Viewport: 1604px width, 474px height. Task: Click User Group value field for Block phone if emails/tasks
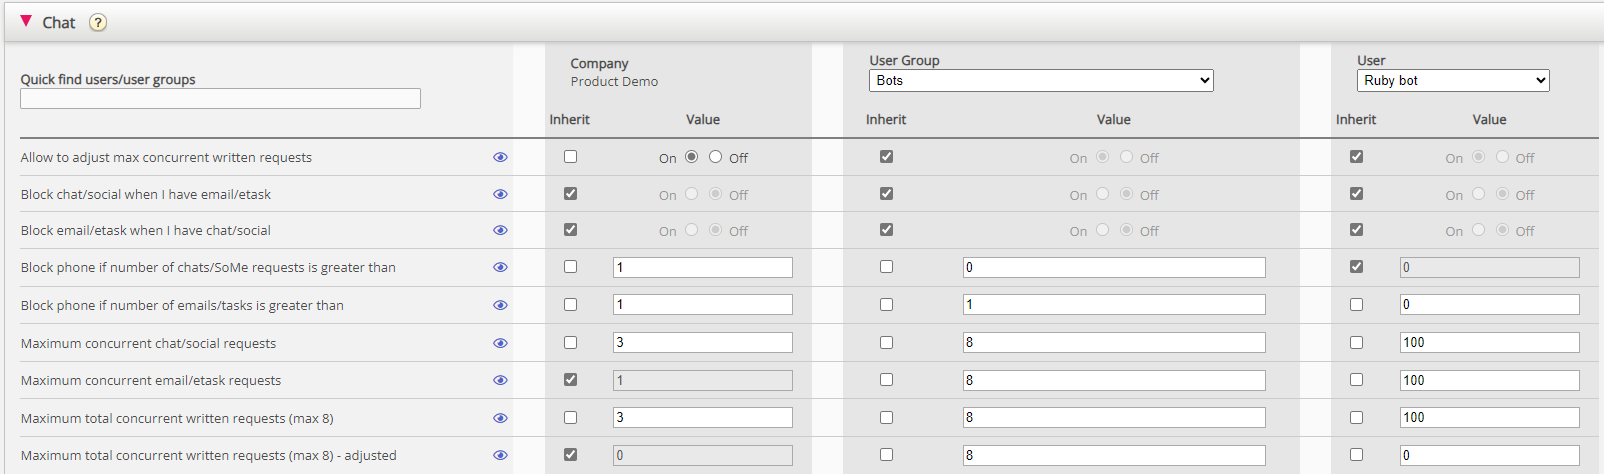pyautogui.click(x=1114, y=305)
